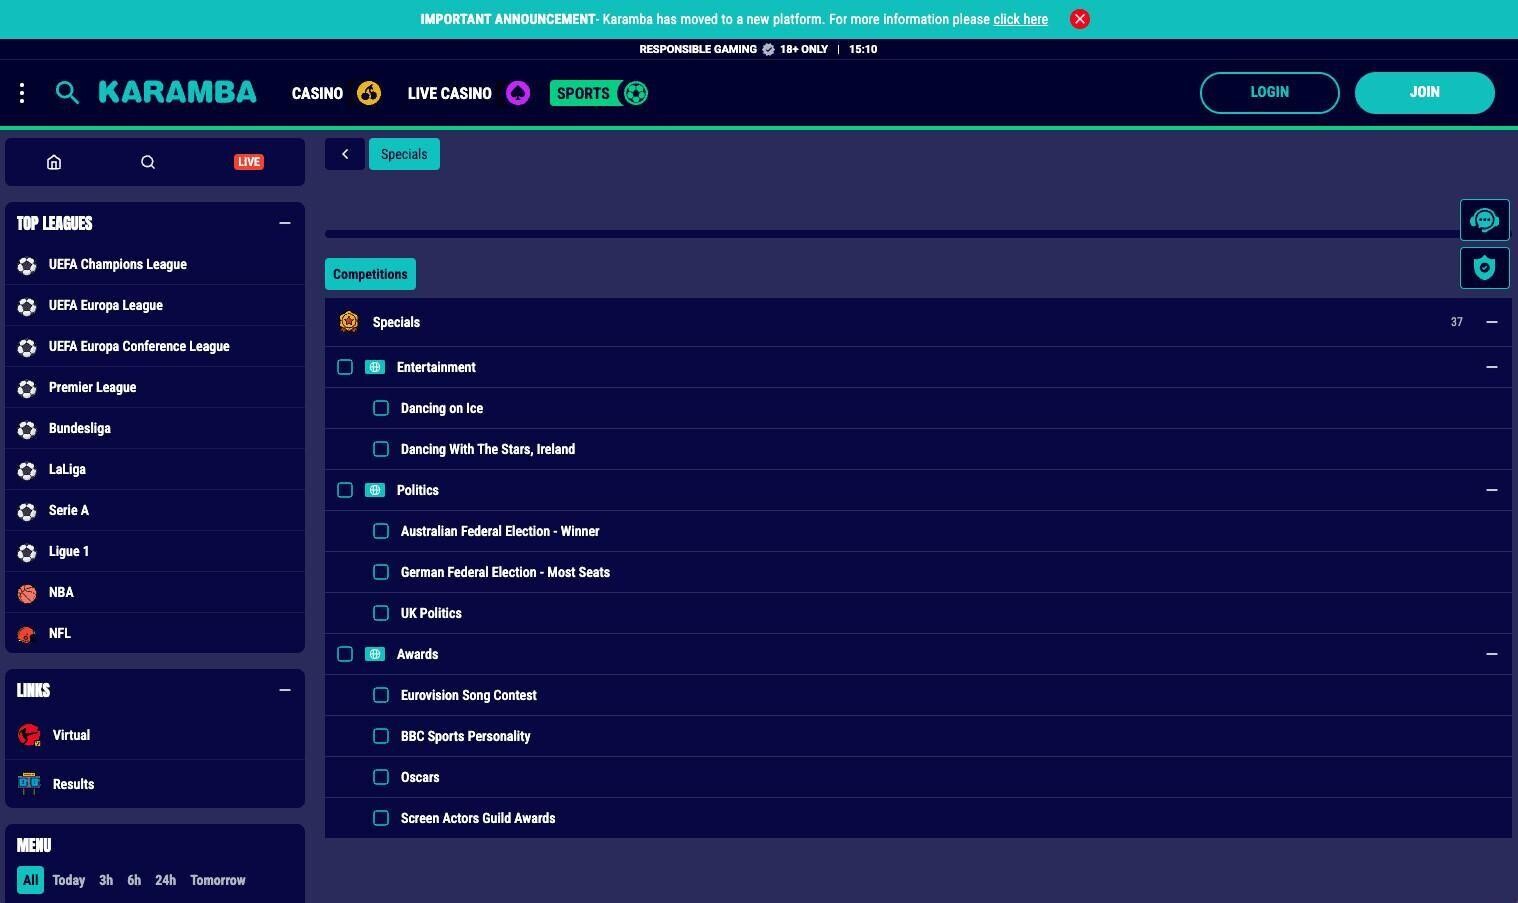Open the three-dot main menu

click(22, 93)
